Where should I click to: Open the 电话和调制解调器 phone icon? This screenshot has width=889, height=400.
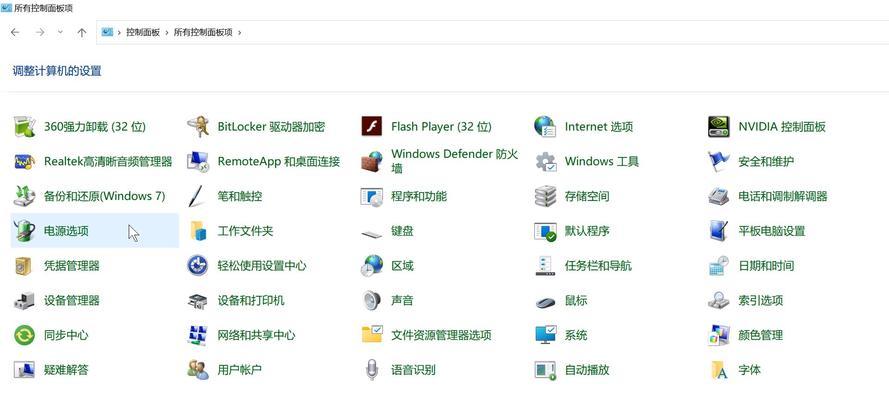[x=719, y=197]
